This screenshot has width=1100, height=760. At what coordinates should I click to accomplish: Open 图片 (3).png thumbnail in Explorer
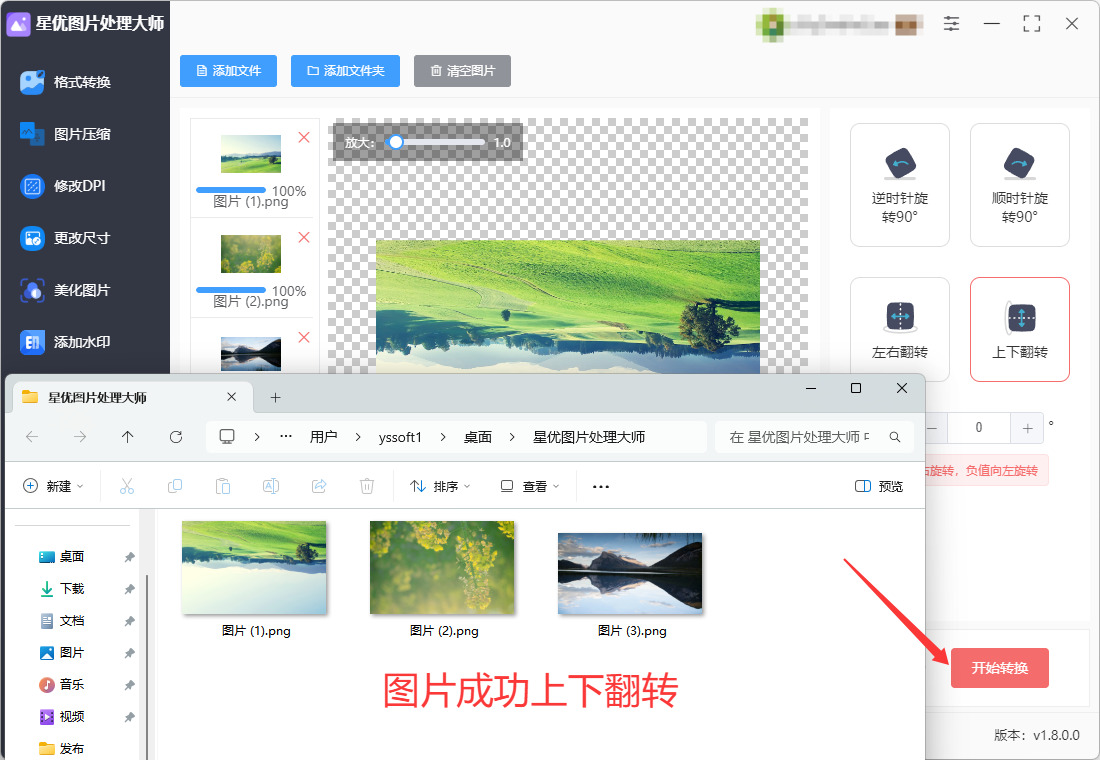pos(630,574)
